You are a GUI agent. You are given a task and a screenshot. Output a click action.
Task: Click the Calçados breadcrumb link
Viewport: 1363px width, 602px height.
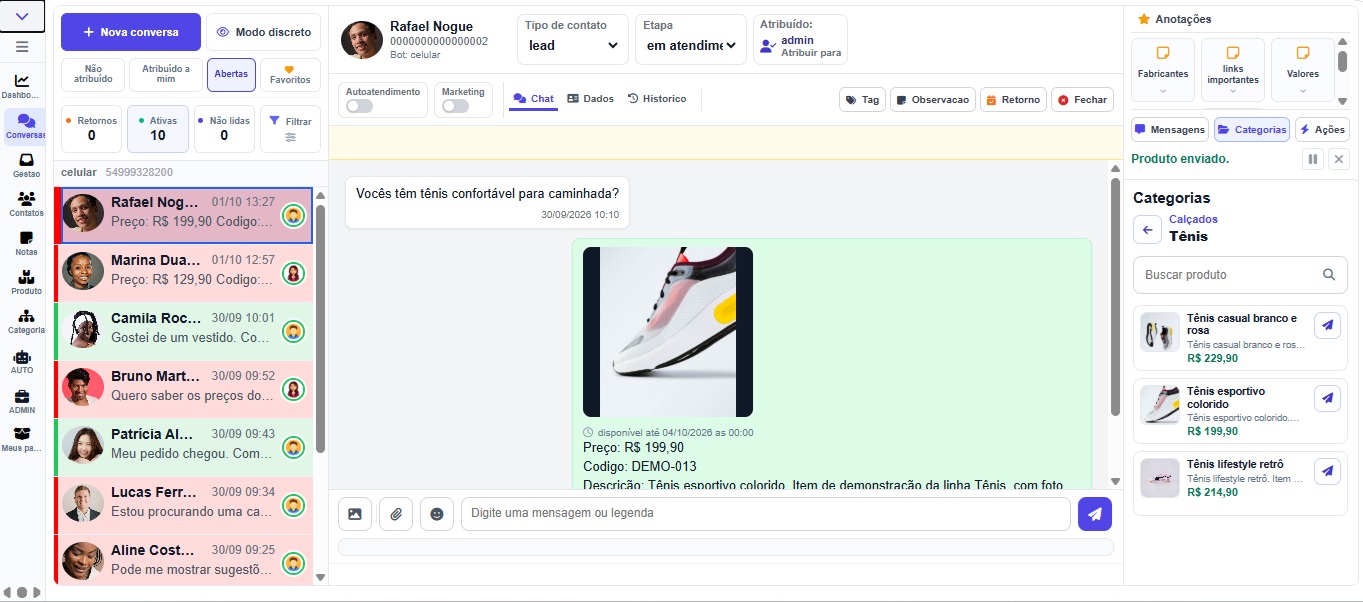pos(1193,219)
